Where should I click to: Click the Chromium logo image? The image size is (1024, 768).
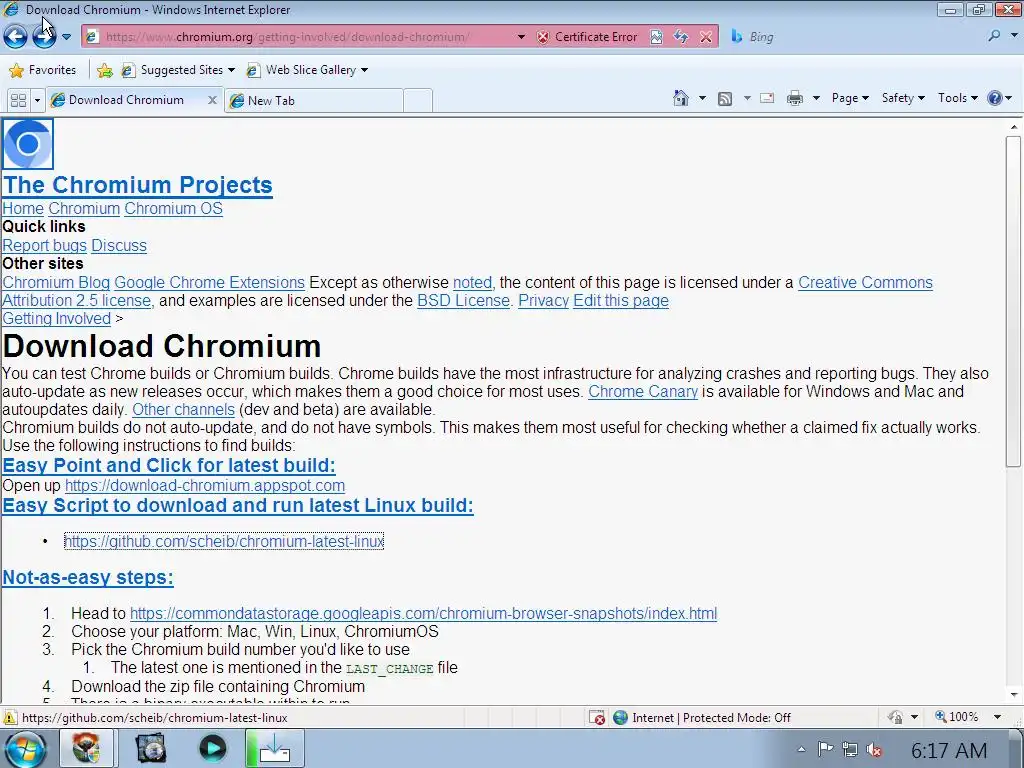point(27,144)
